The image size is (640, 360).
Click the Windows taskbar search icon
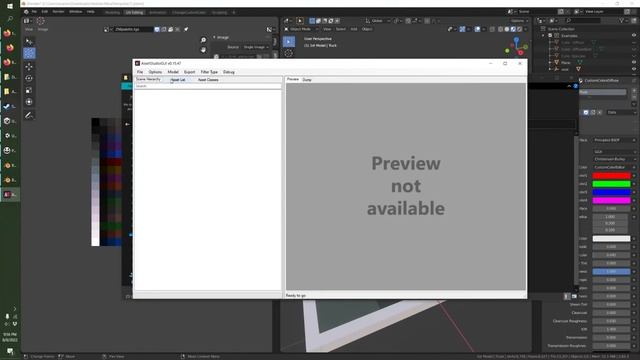[10, 19]
